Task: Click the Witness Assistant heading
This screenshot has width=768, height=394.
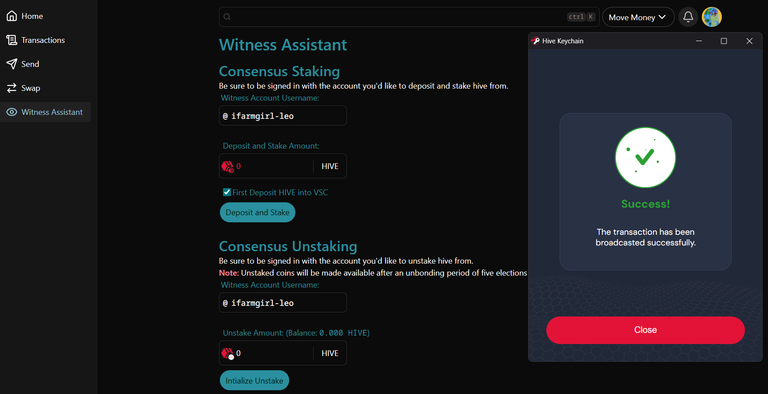Action: coord(283,45)
